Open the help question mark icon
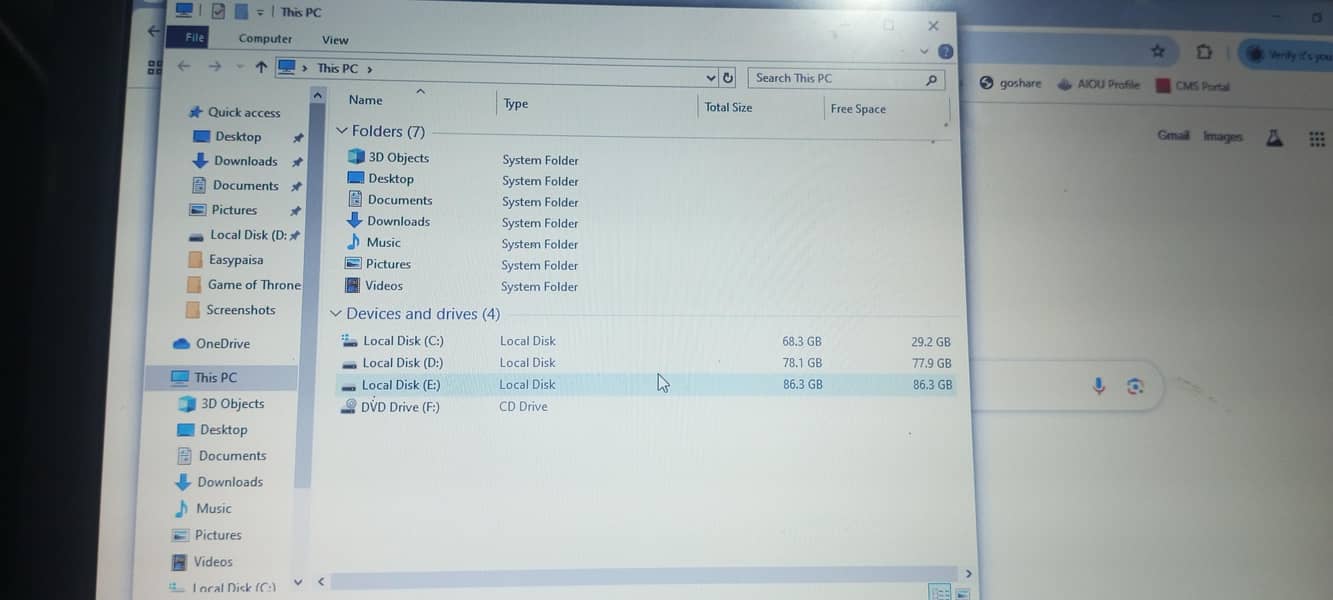The height and width of the screenshot is (600, 1333). tap(945, 52)
